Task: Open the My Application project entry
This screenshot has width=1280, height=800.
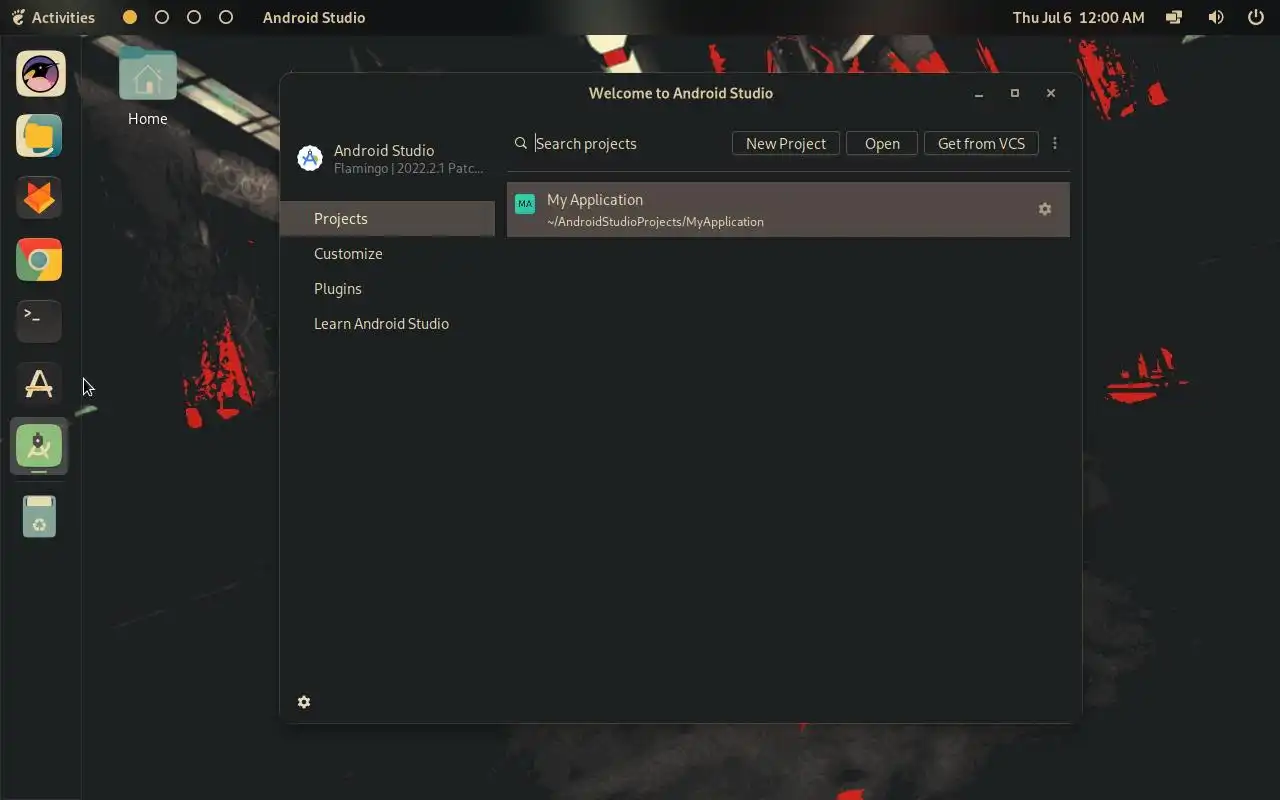Action: pyautogui.click(x=788, y=209)
